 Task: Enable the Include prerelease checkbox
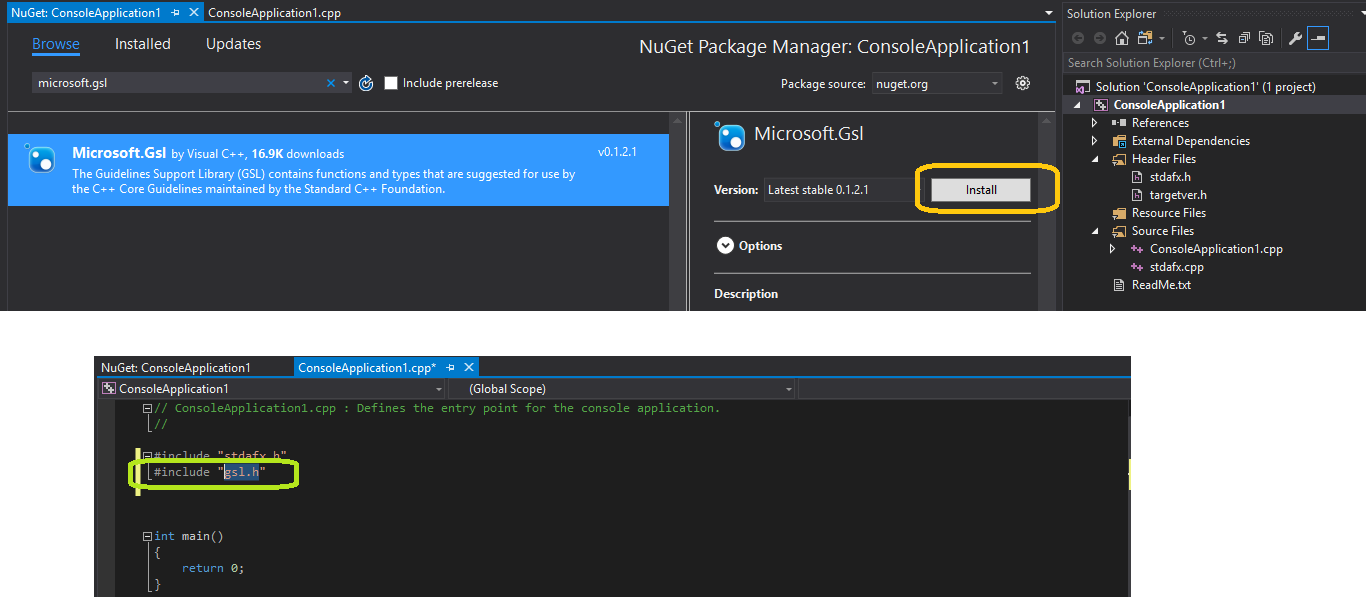(x=391, y=83)
